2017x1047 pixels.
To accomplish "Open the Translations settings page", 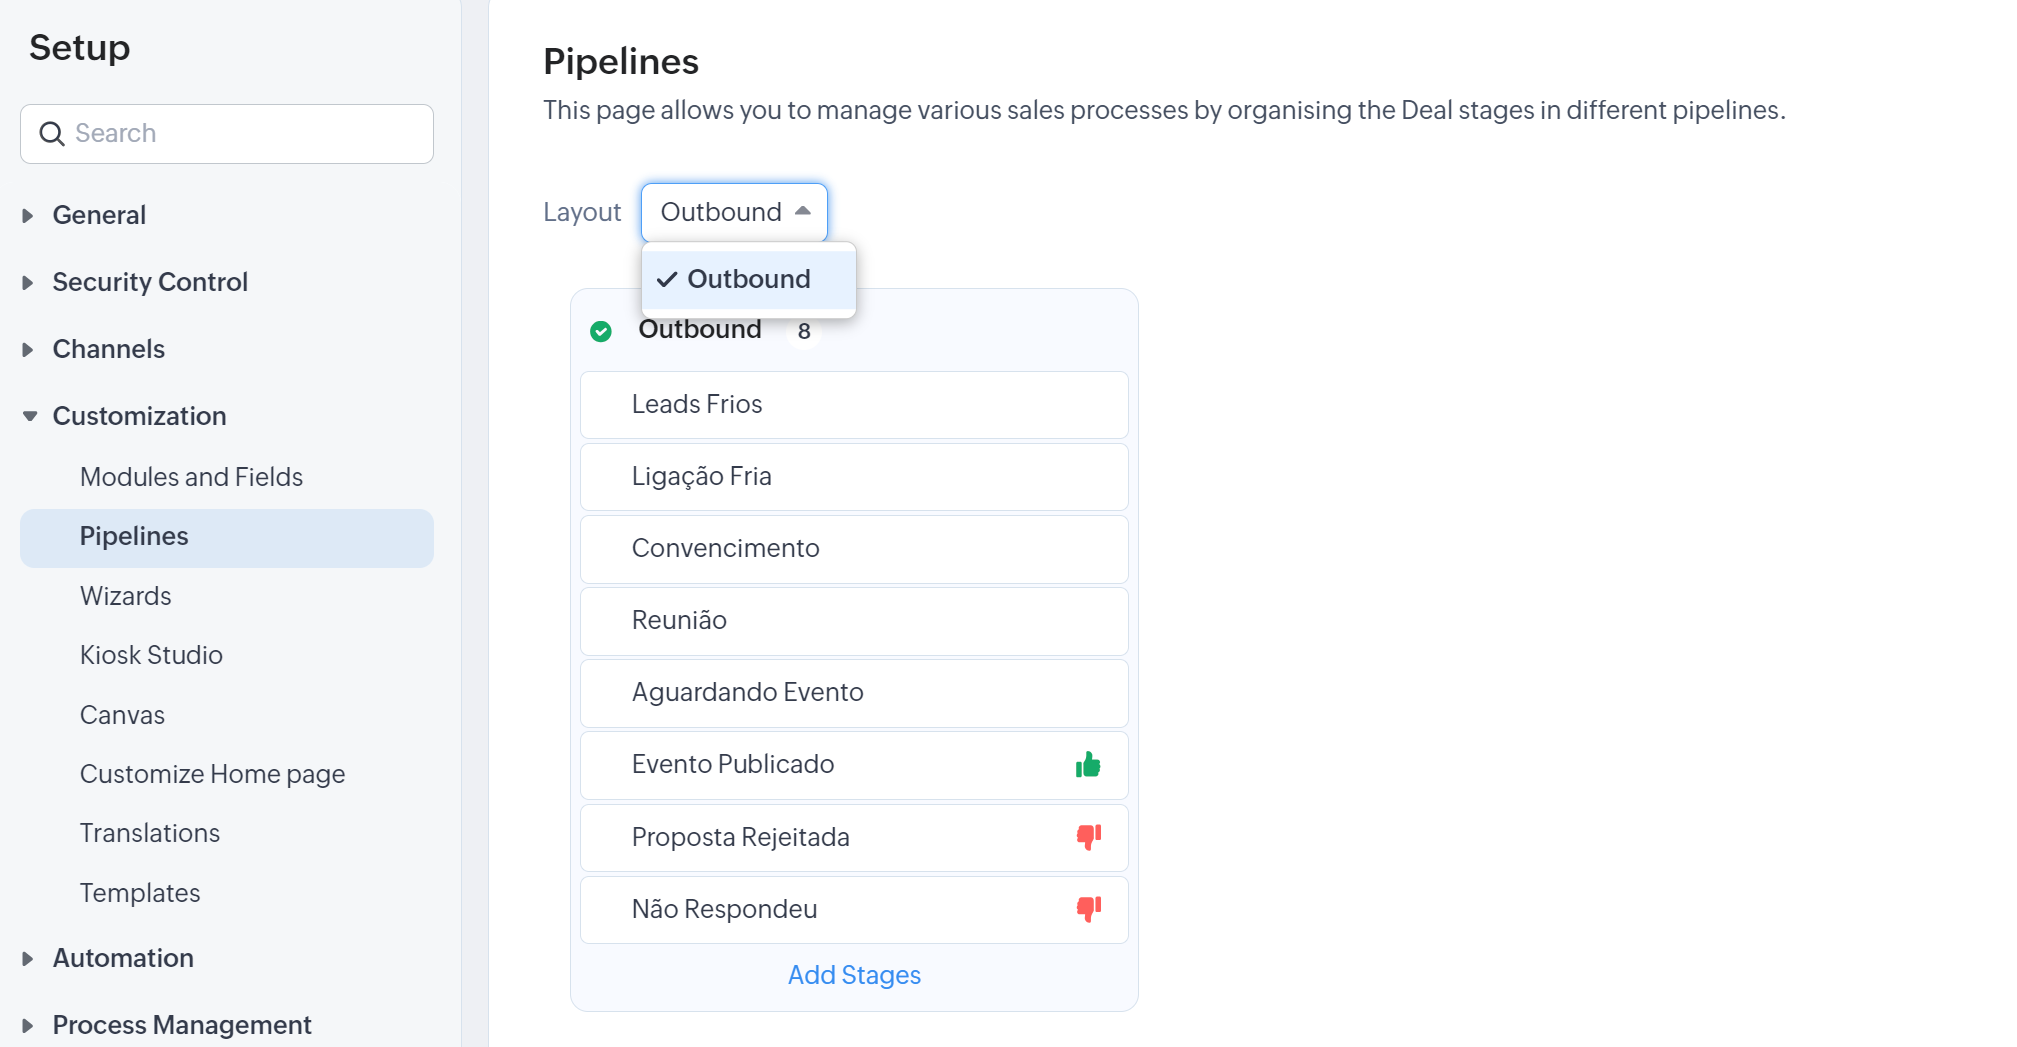I will tap(150, 833).
